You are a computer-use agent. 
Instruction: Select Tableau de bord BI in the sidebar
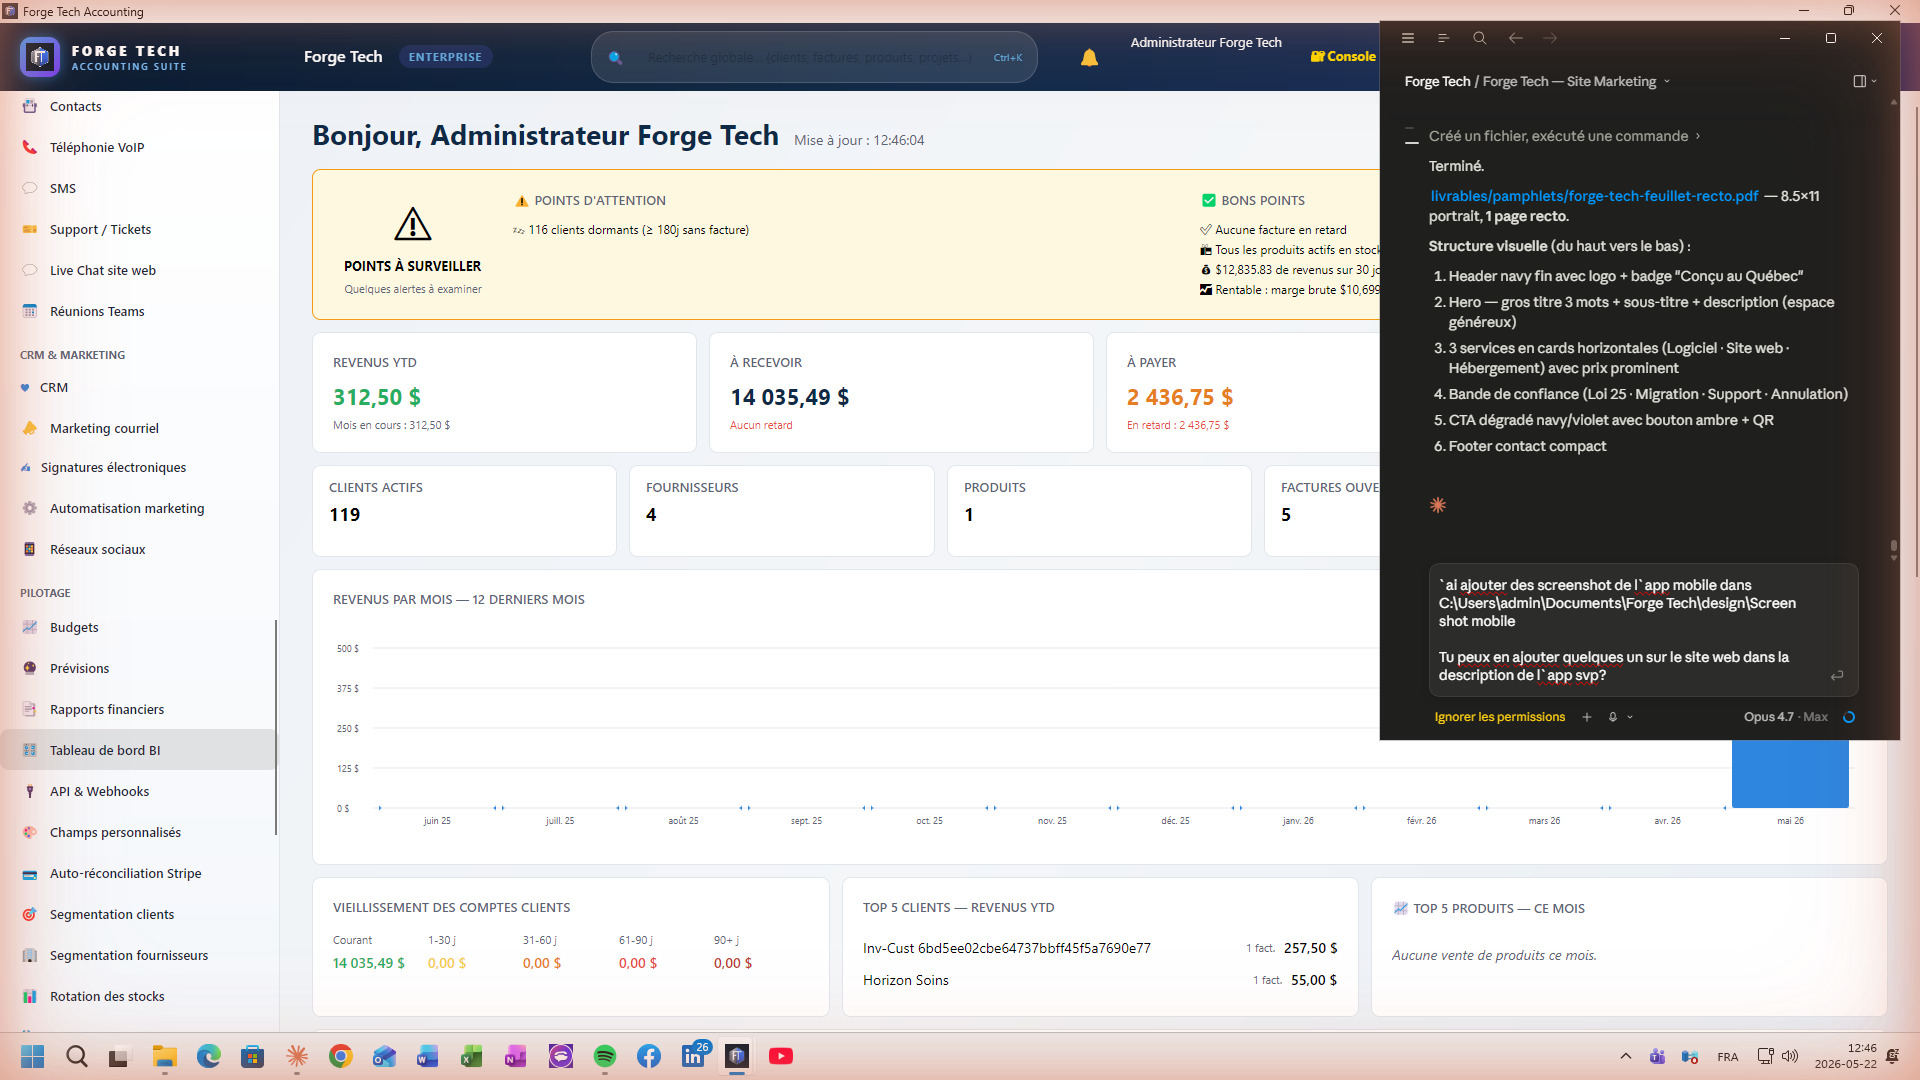[x=139, y=750]
